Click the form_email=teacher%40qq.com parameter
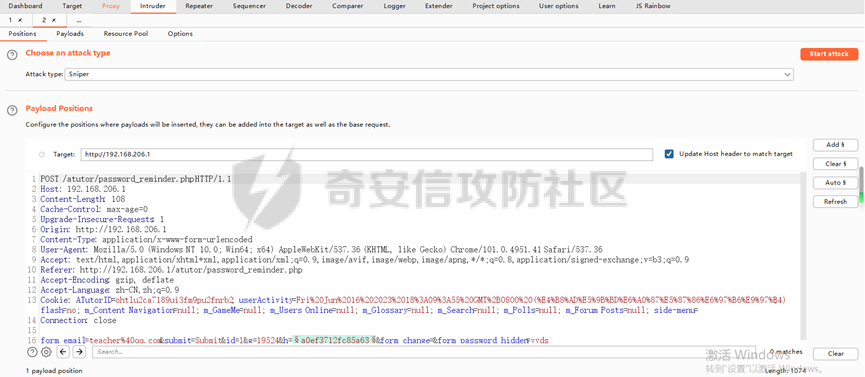Screen dimensions: 865x377 (x=101, y=341)
